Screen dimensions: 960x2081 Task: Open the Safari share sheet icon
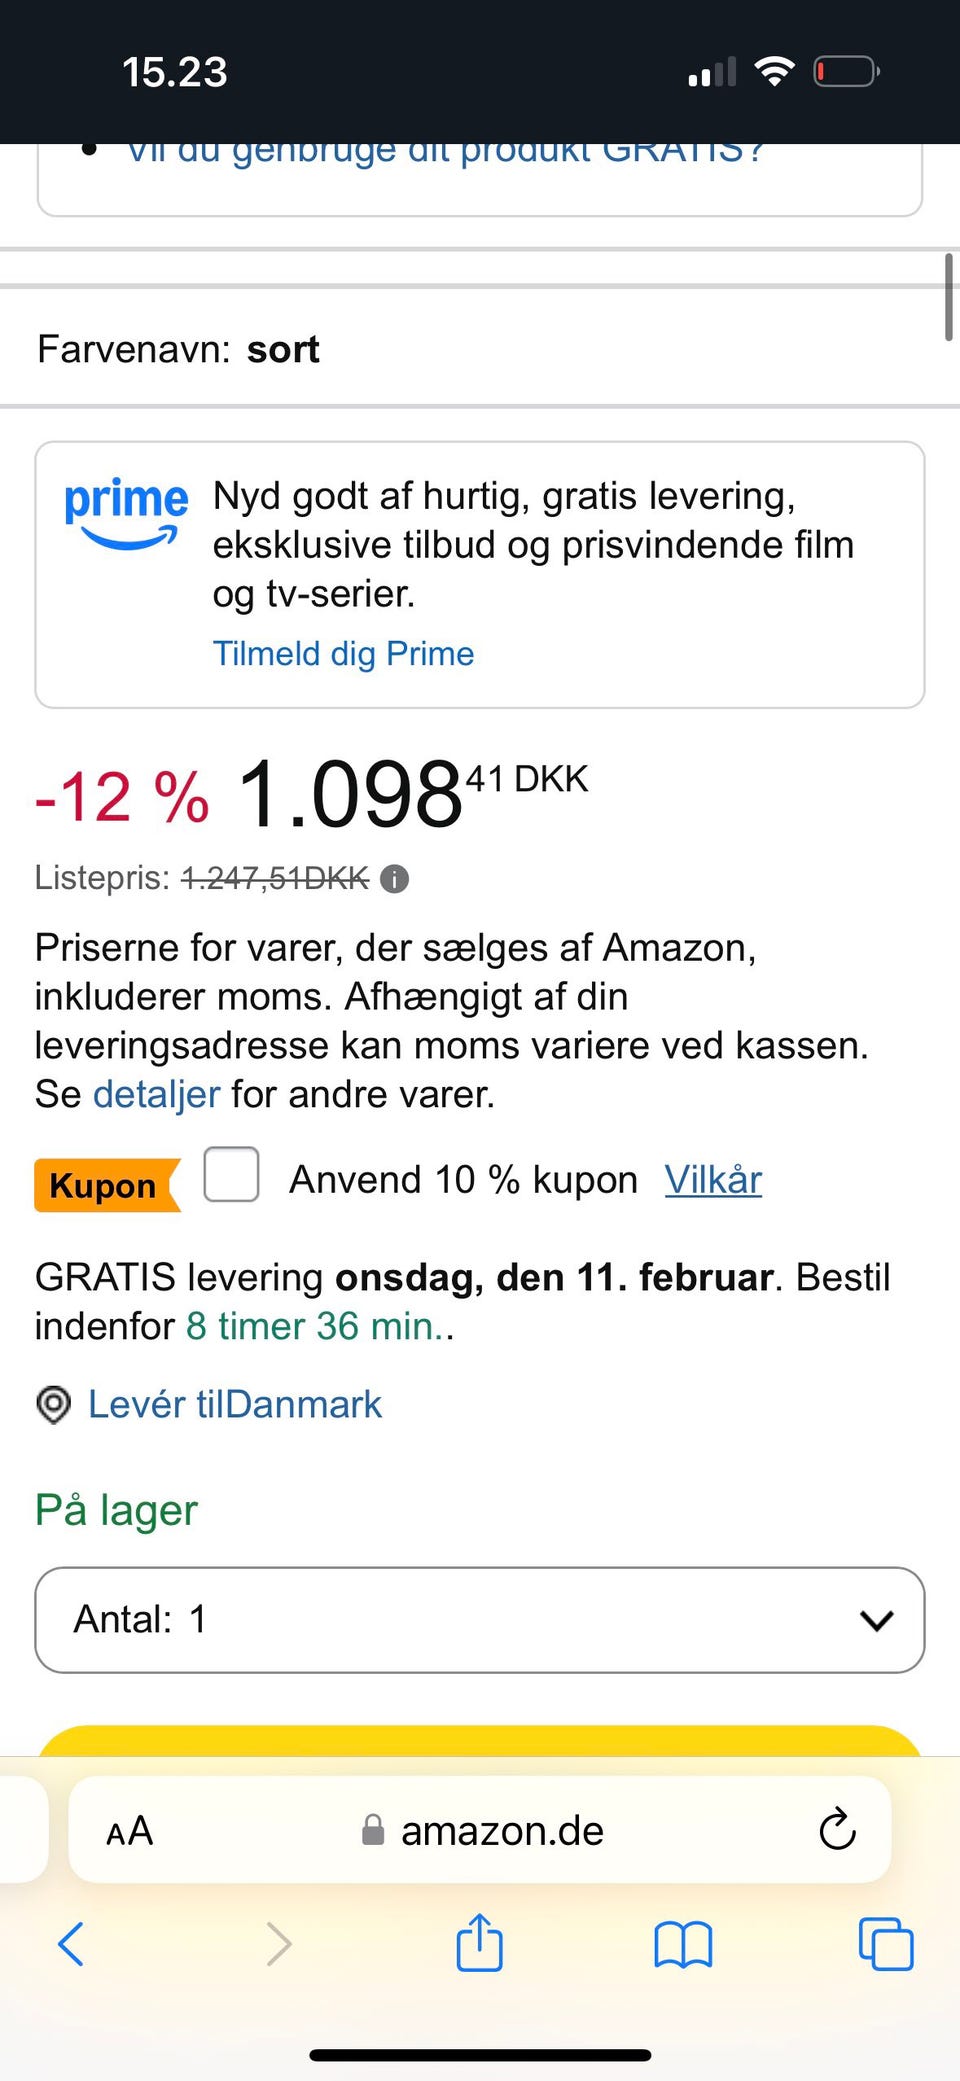pos(479,1942)
